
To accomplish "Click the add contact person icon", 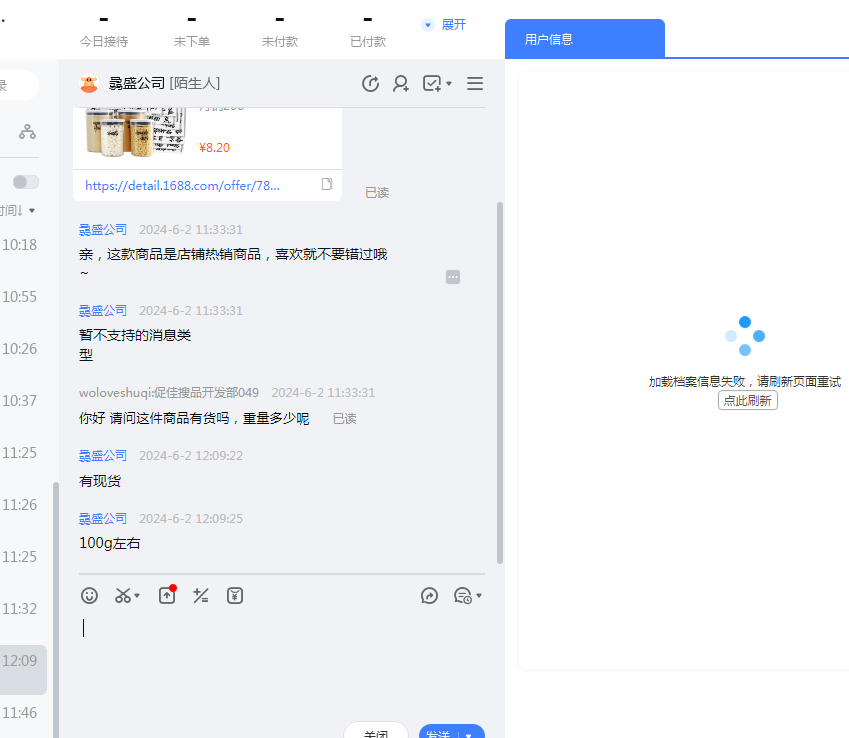I will (401, 84).
